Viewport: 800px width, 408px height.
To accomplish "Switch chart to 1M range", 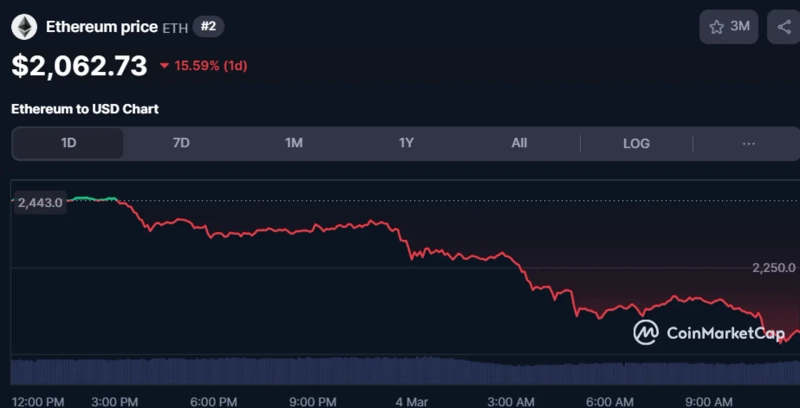I will point(293,143).
